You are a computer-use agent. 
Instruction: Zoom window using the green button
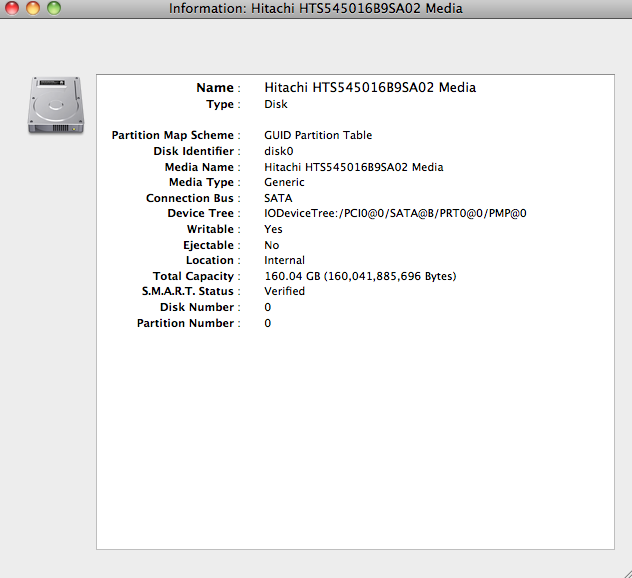54,8
